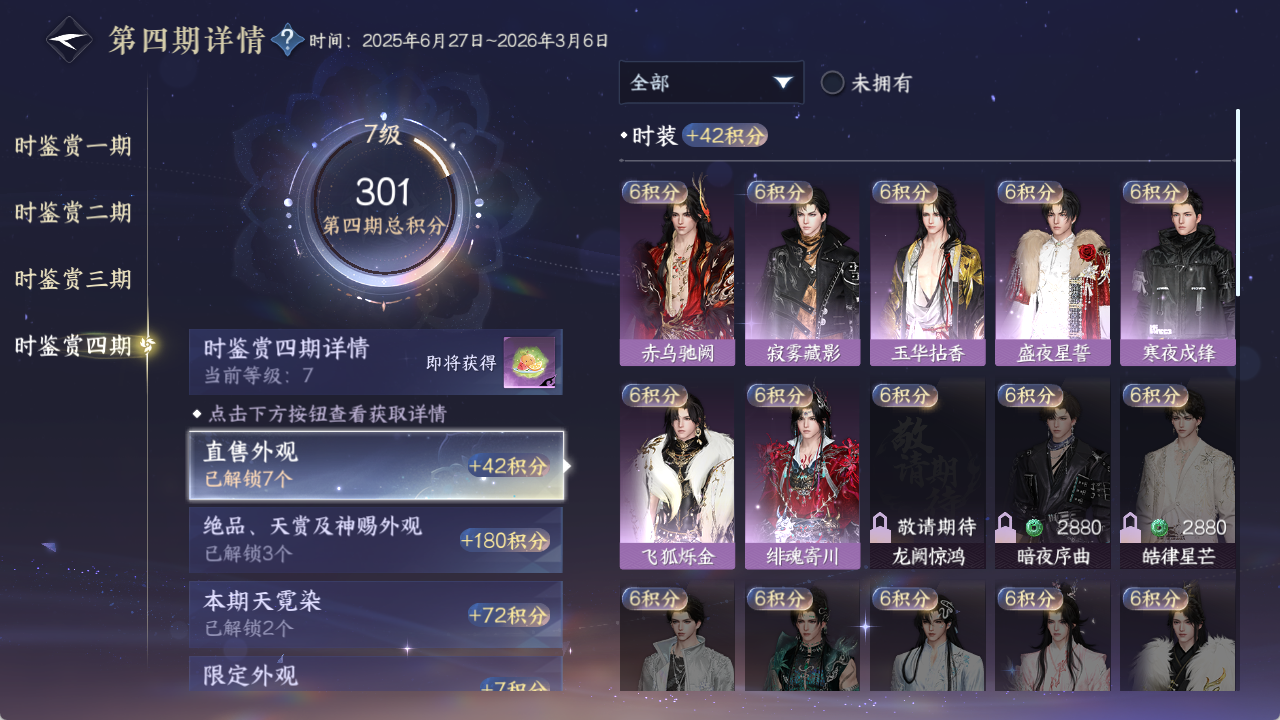1280x720 pixels.
Task: Expand the 本期天霓染 +72积分 entry
Action: [376, 614]
